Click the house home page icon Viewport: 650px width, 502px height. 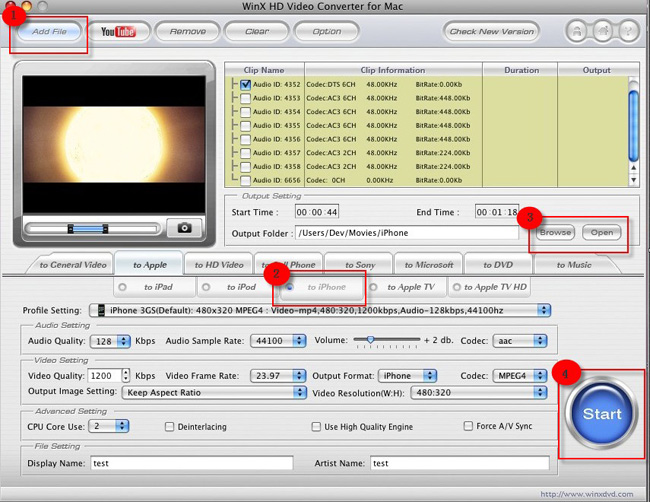(603, 31)
